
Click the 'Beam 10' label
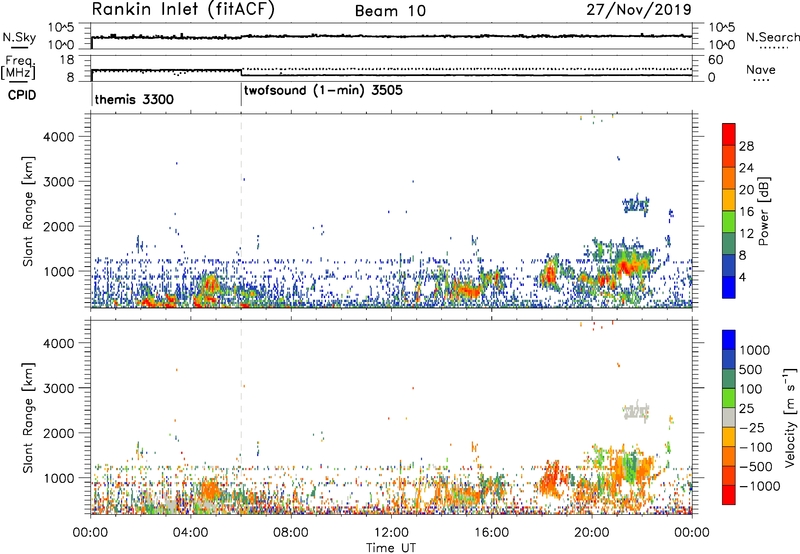click(390, 11)
